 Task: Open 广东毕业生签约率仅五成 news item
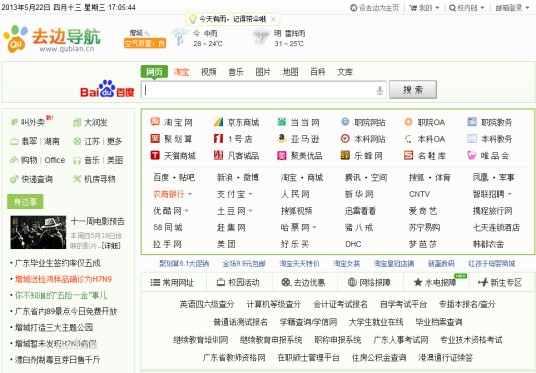point(57,263)
